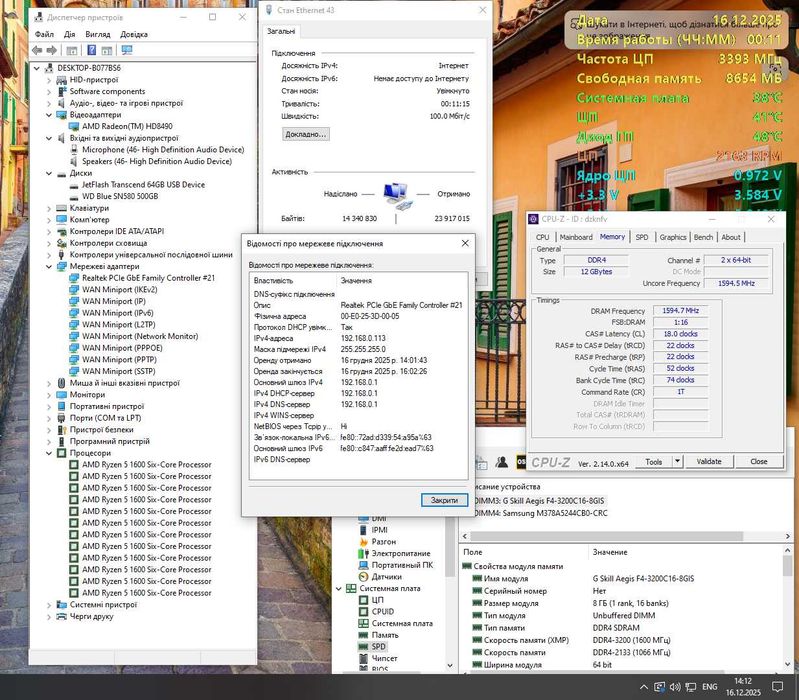
Task: Collapse the Відеоадаптери node
Action: point(49,115)
